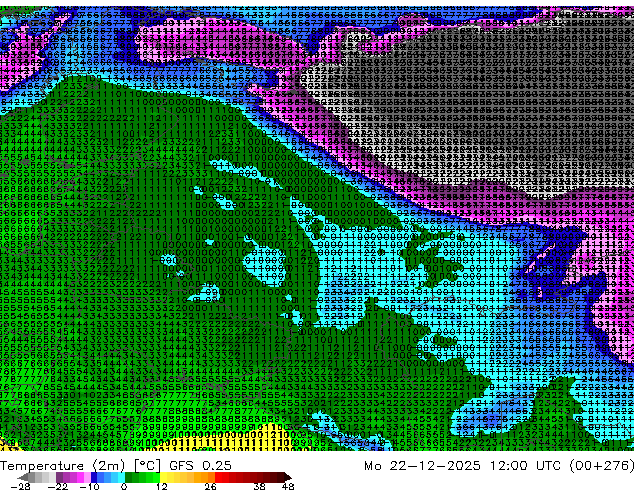Image resolution: width=634 pixels, height=490 pixels.
Task: Click the bright red legend swatch at 26
Action: [218, 477]
